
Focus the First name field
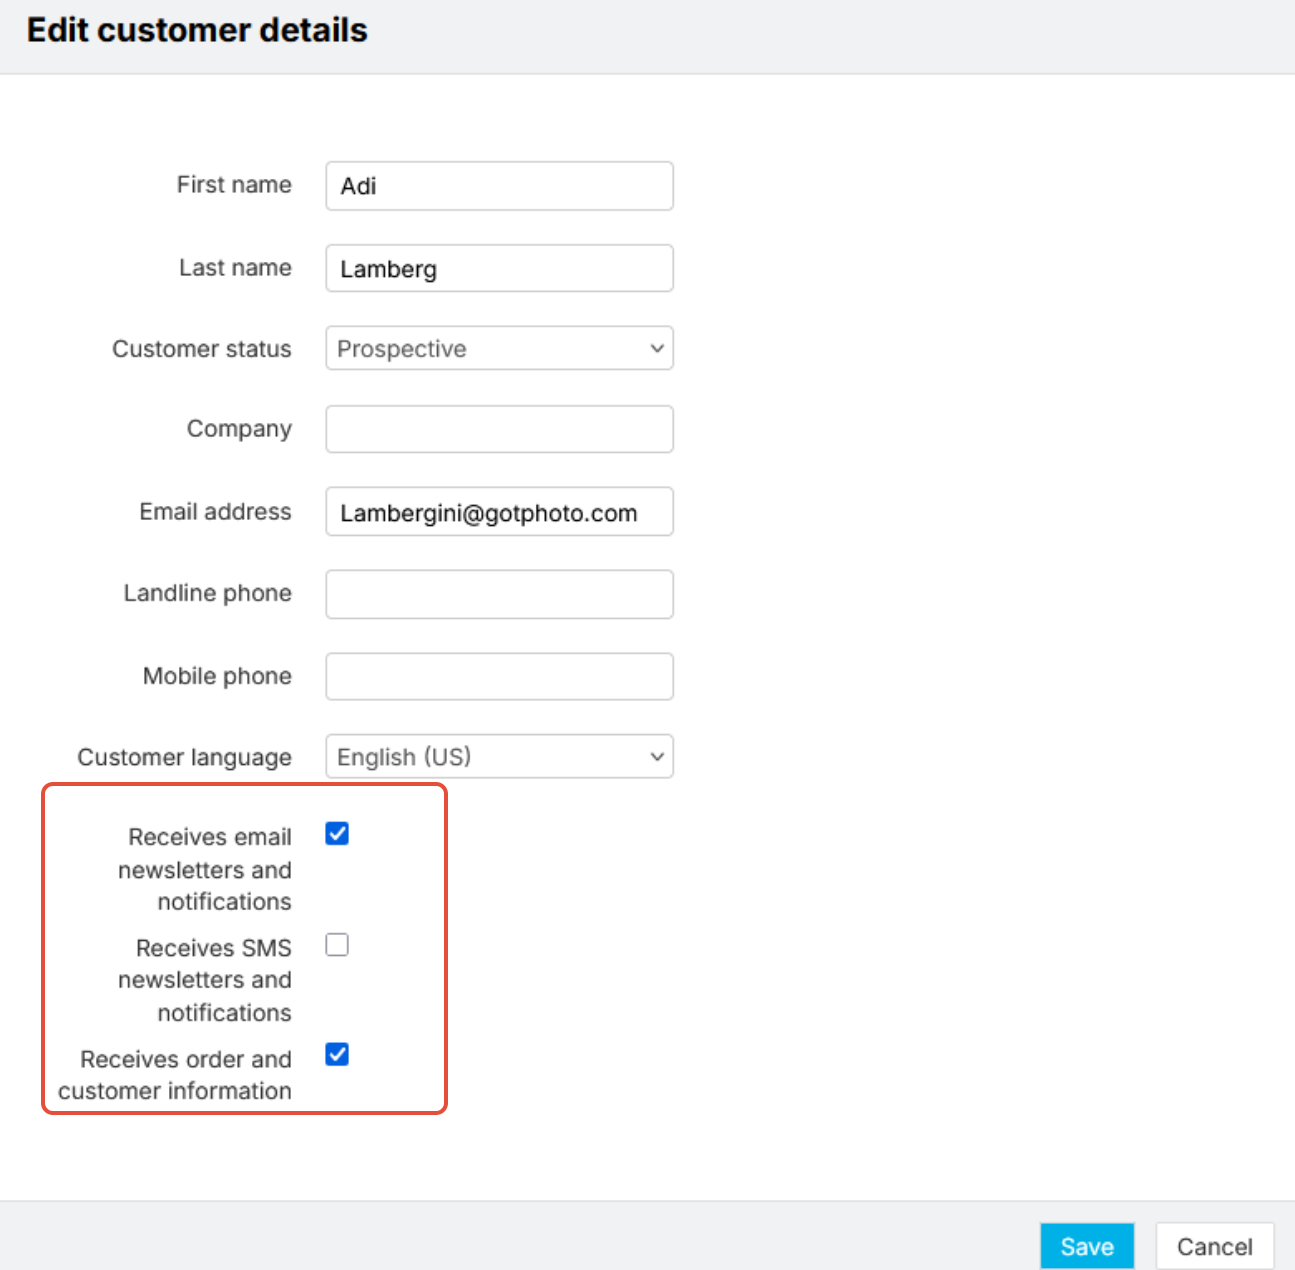click(499, 186)
